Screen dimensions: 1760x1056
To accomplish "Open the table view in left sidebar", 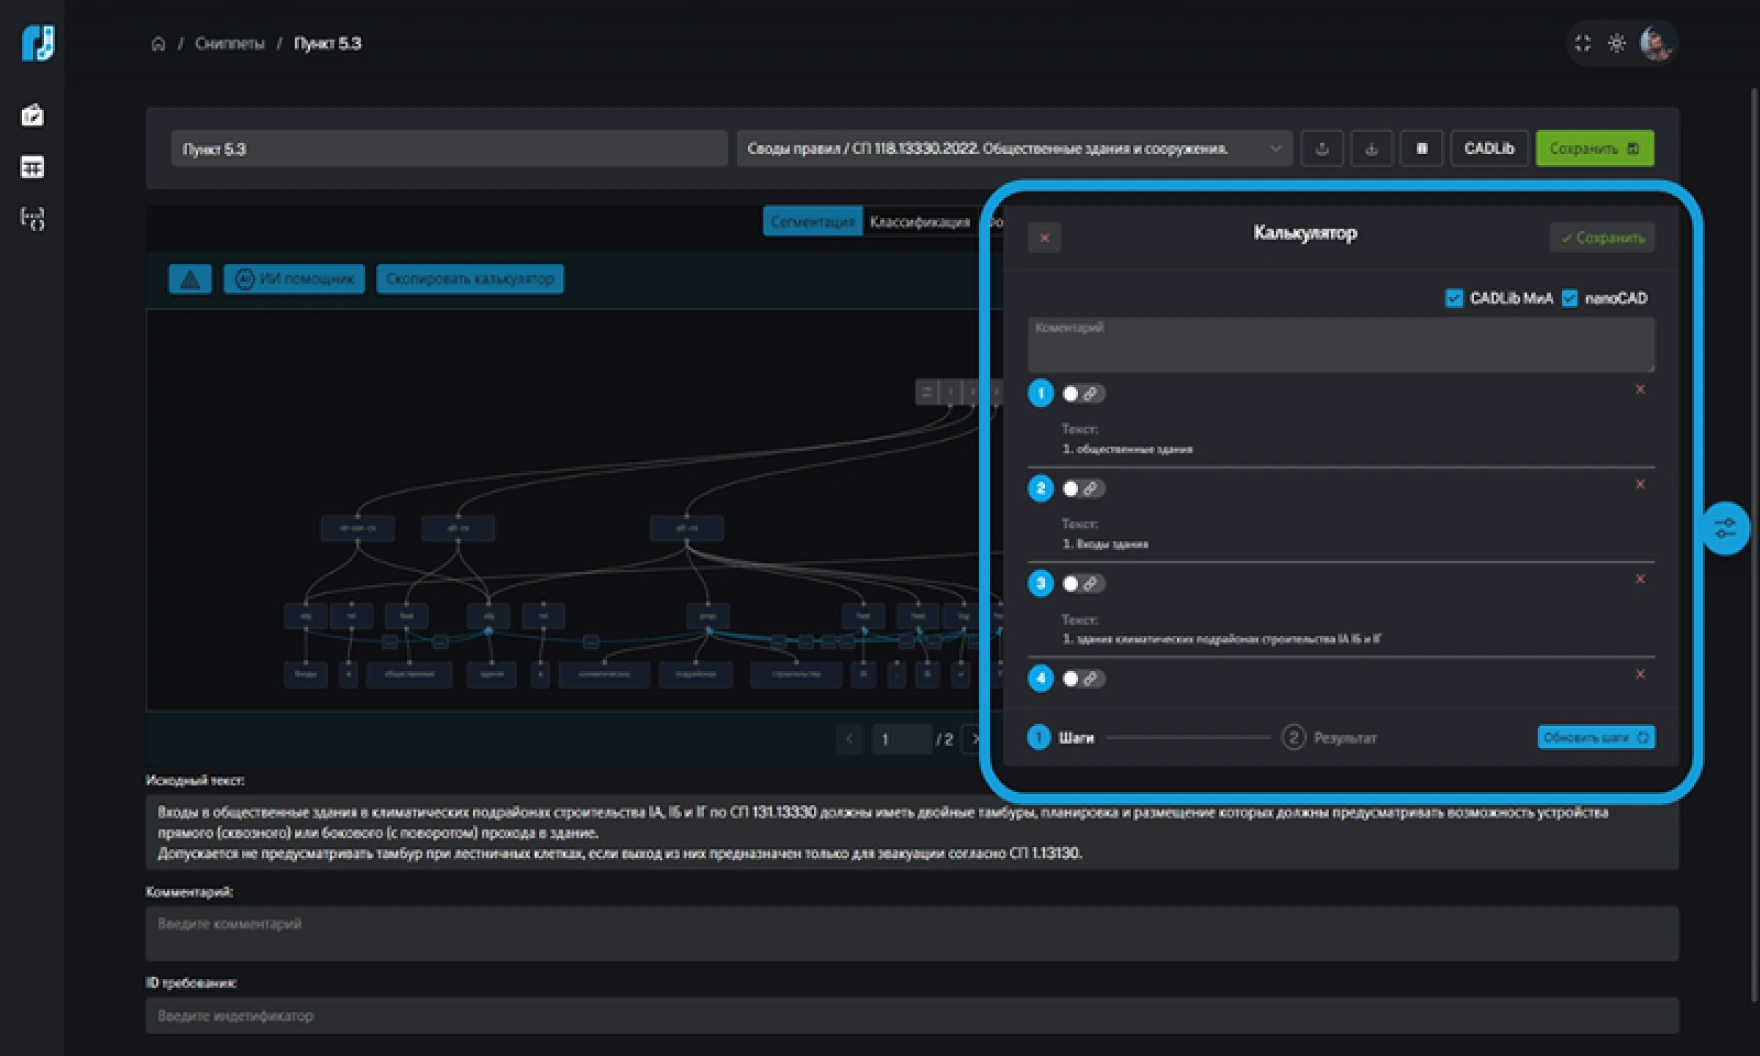I will (x=32, y=167).
